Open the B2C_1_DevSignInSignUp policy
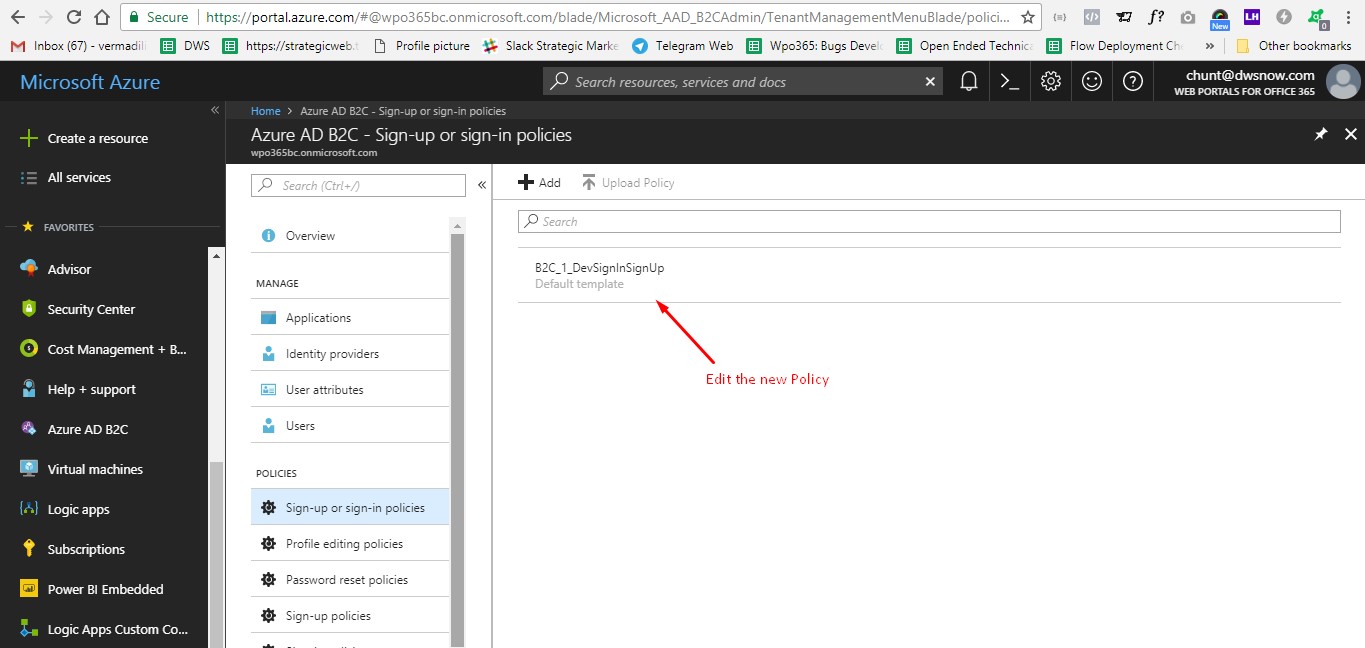 [929, 275]
